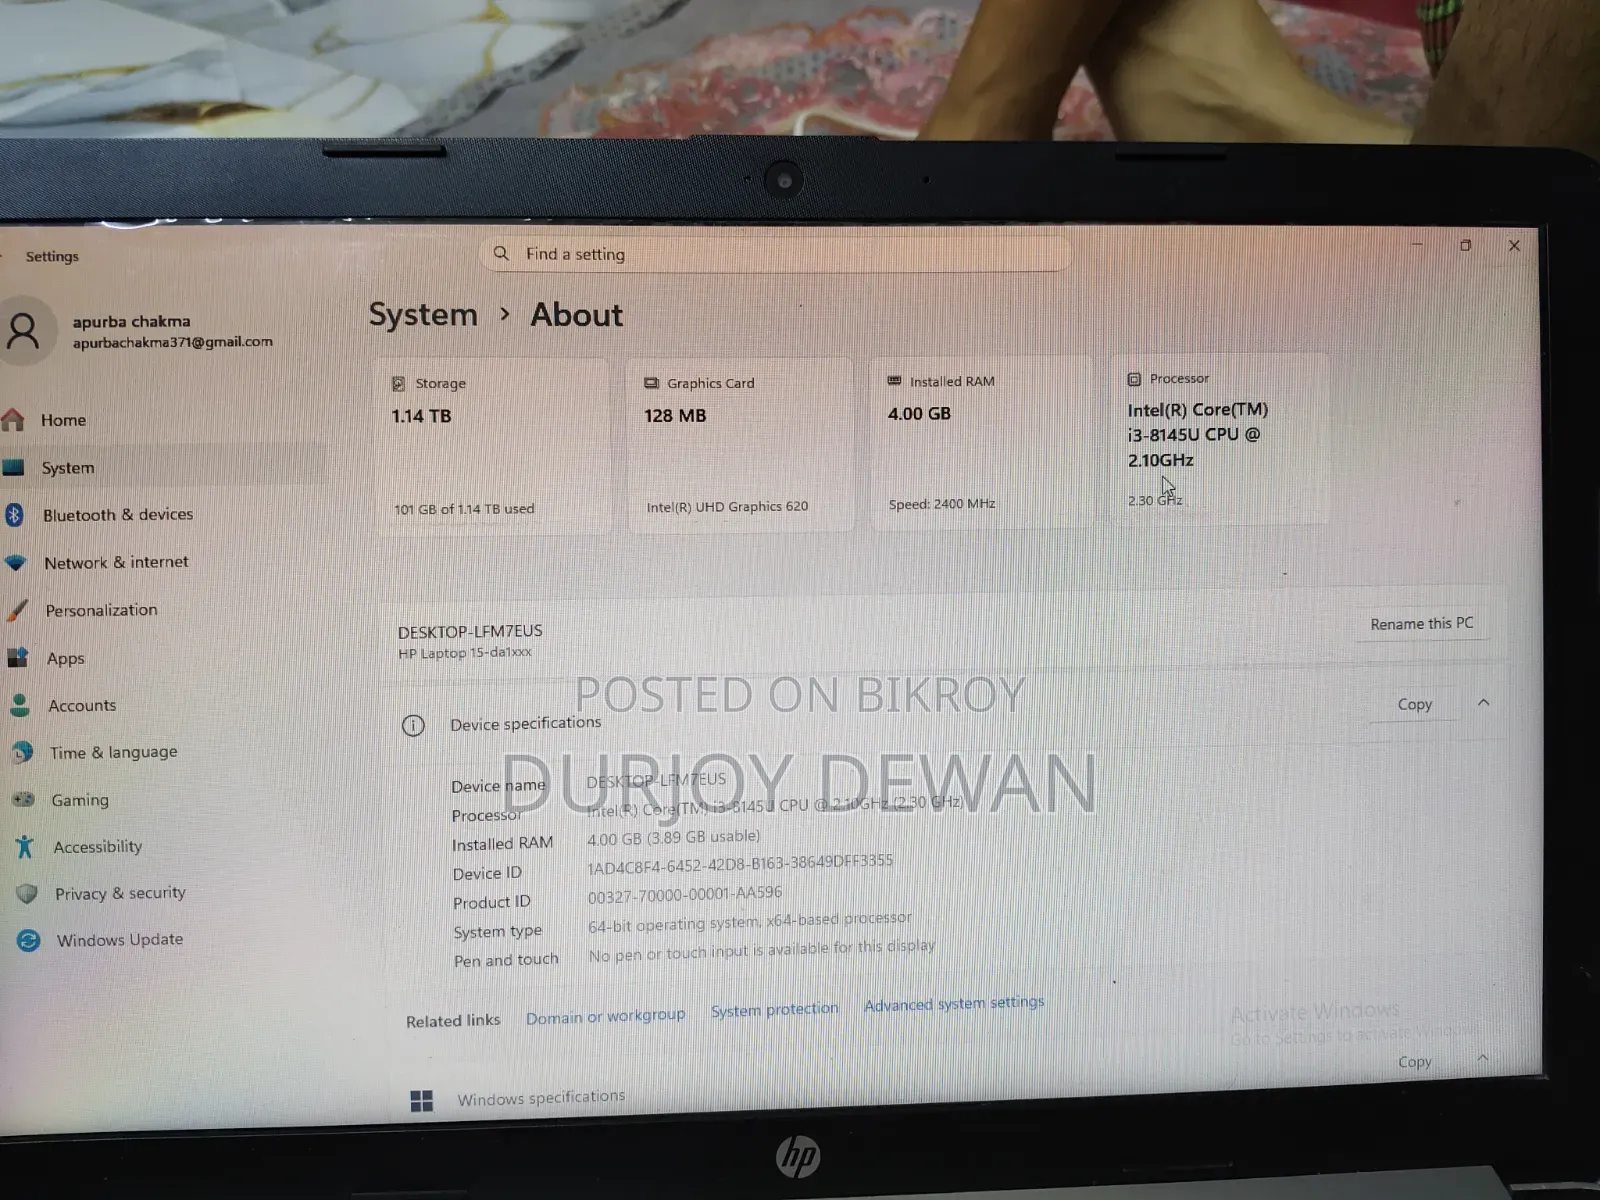Click the Gaming controller icon
Image resolution: width=1600 pixels, height=1200 pixels.
23,800
